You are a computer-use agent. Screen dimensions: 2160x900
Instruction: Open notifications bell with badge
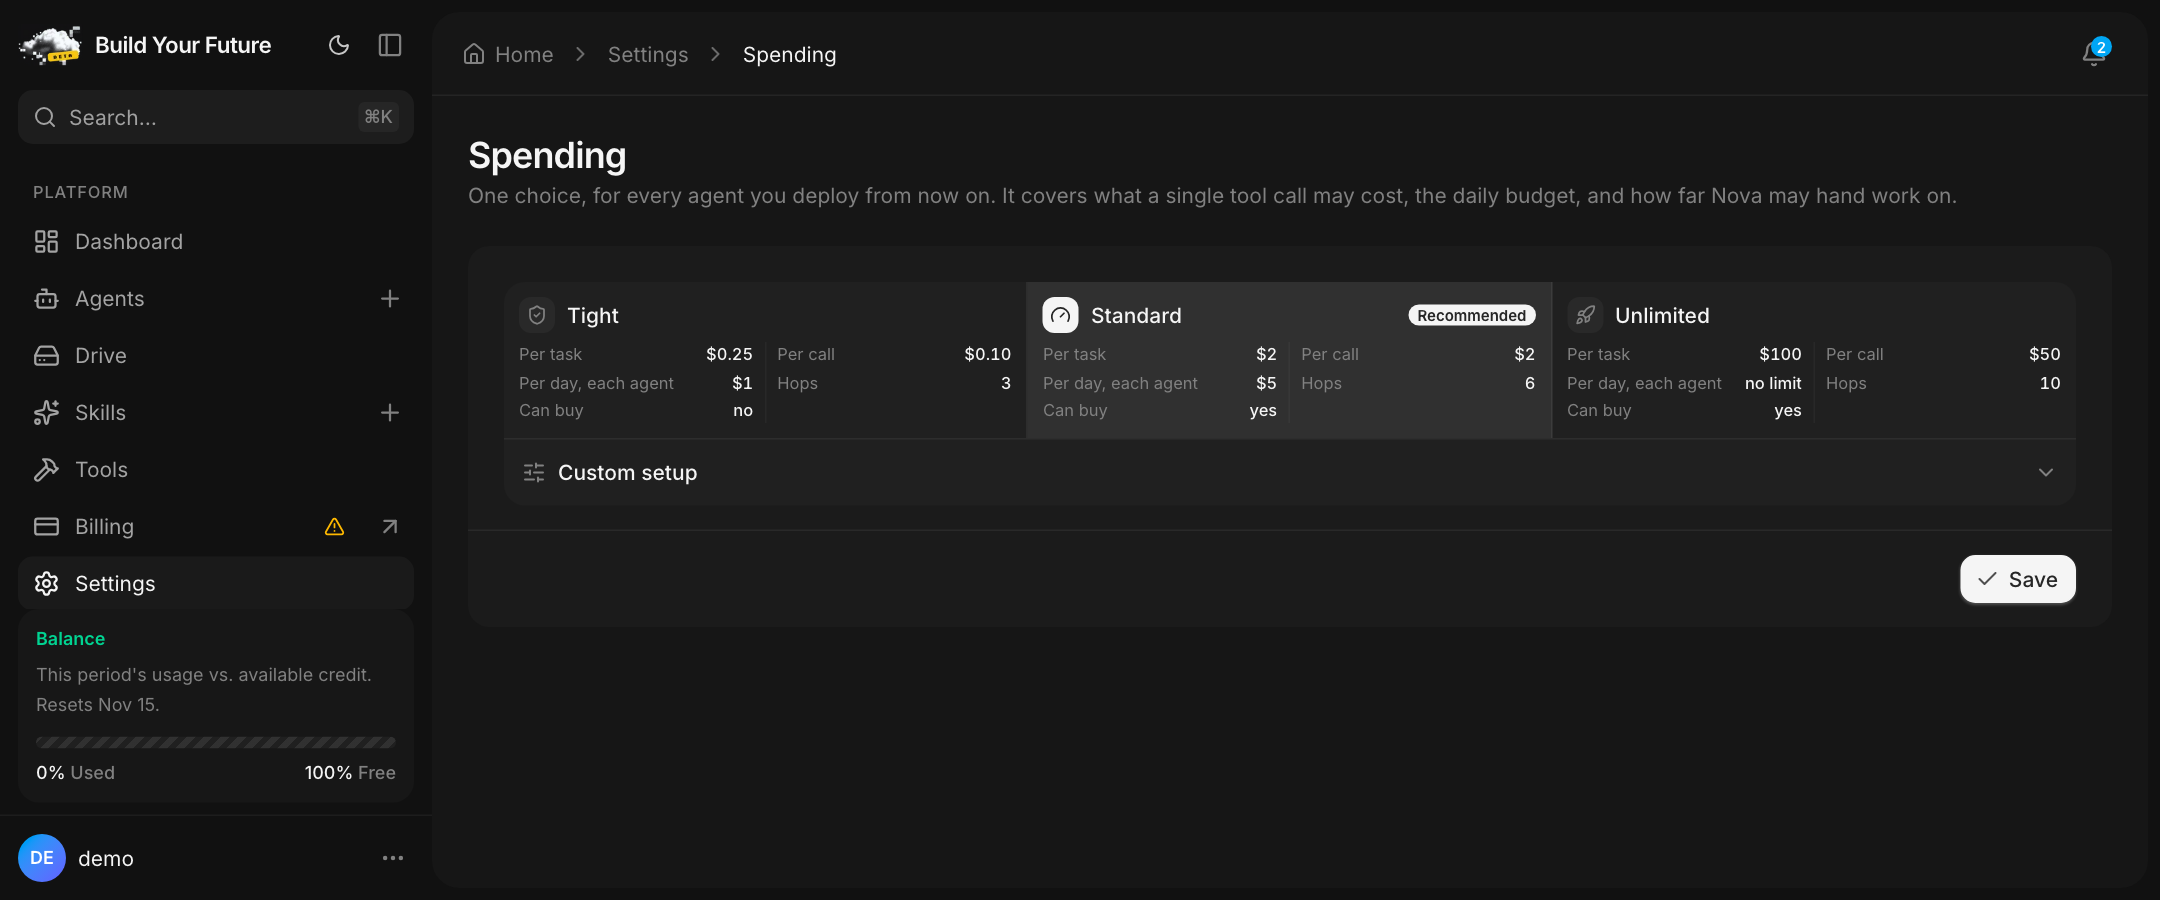pos(2095,53)
